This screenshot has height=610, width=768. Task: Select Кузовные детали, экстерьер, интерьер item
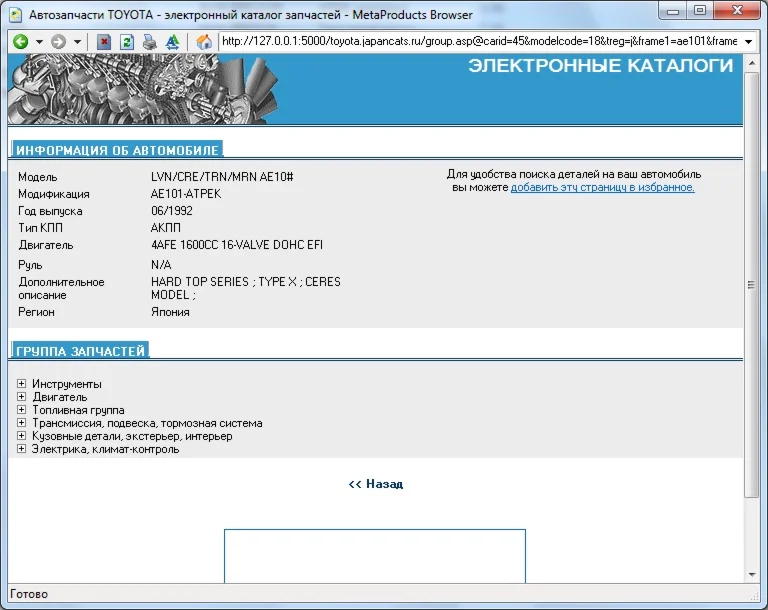click(x=132, y=436)
